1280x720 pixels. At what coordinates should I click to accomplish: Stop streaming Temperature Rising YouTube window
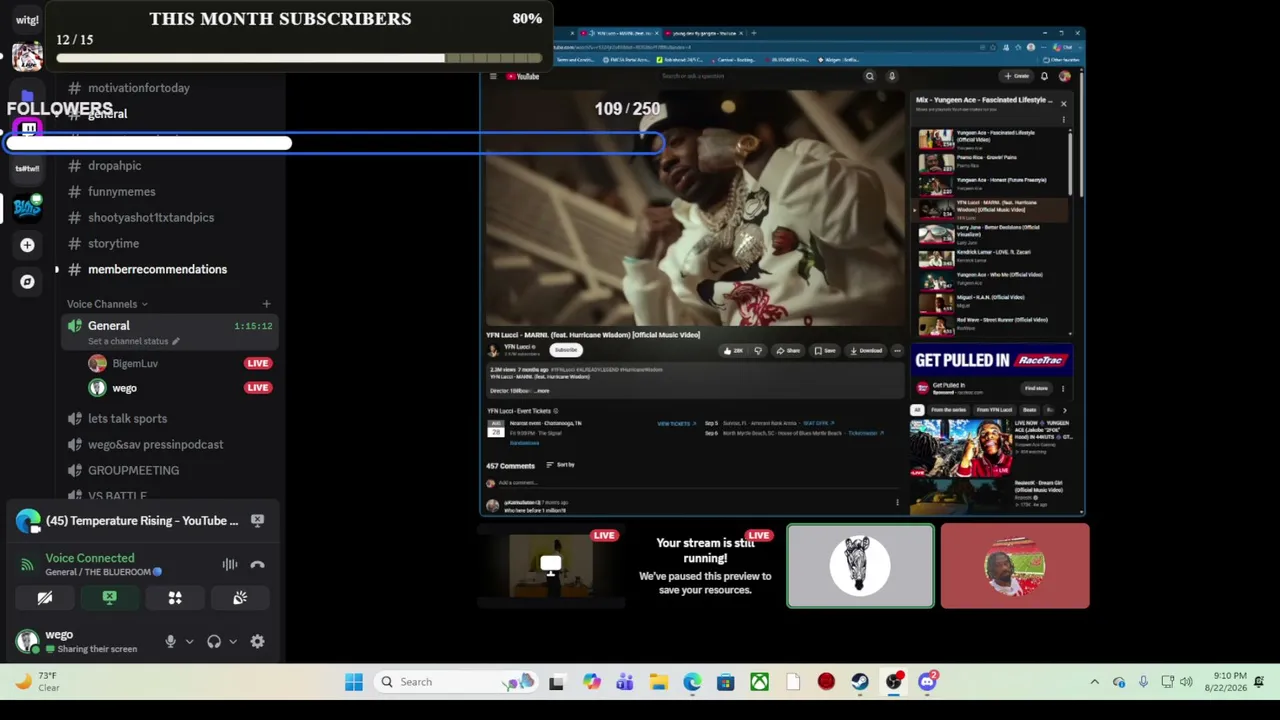tap(257, 520)
